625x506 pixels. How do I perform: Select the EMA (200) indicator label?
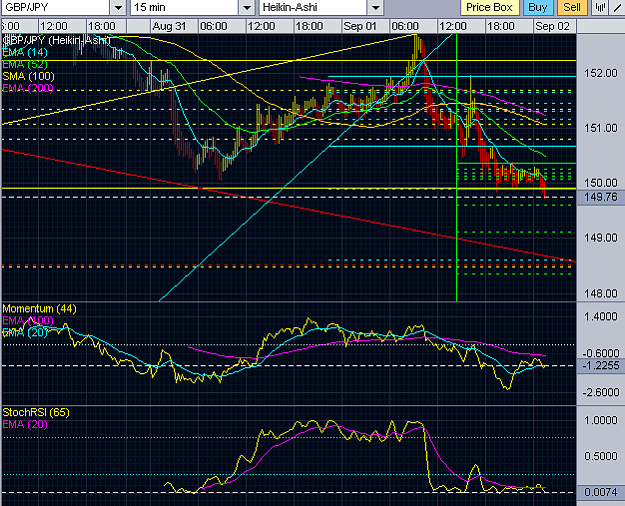pyautogui.click(x=28, y=88)
